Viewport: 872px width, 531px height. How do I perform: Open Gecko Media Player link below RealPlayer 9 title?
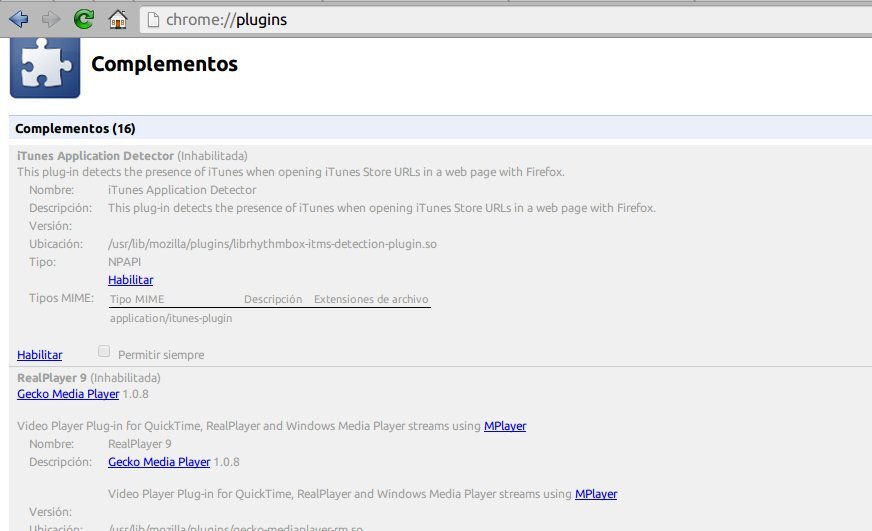(x=68, y=394)
